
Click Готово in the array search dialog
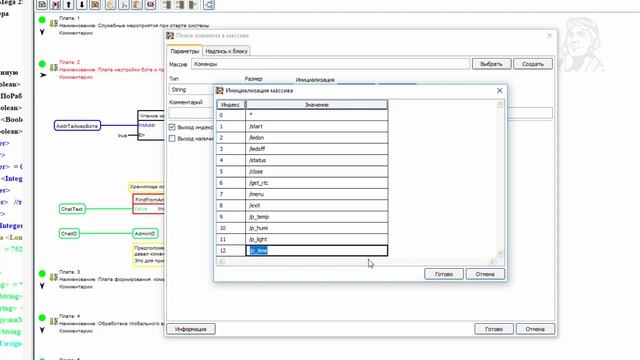coord(494,329)
